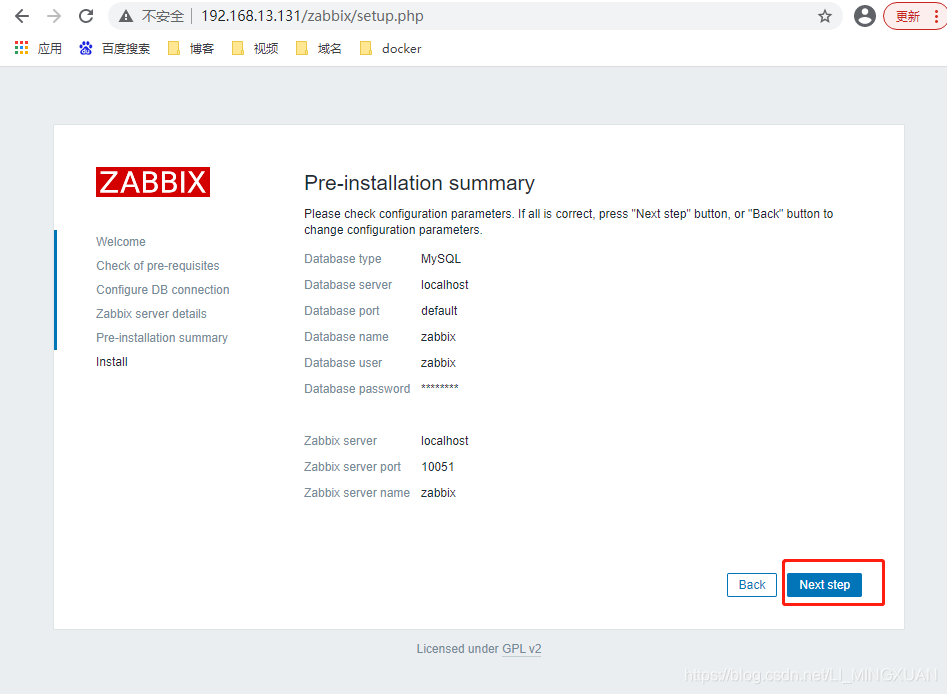Click the Database name label
The image size is (947, 694).
346,336
